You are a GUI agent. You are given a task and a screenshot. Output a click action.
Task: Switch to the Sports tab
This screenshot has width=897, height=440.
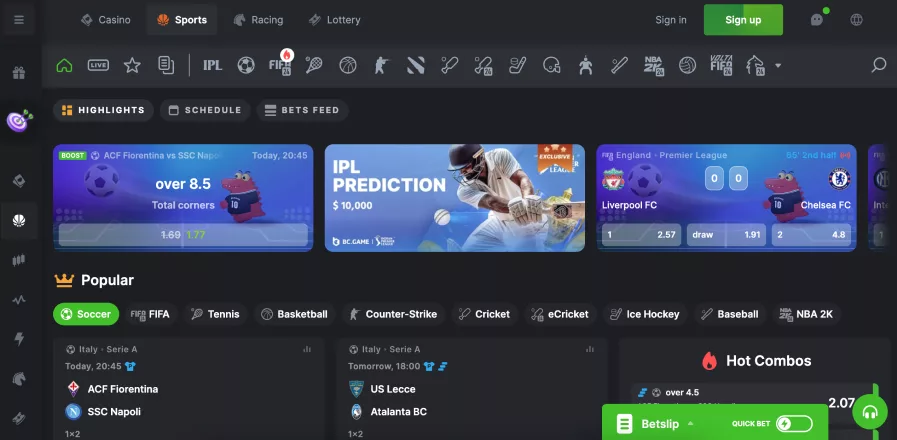point(182,20)
